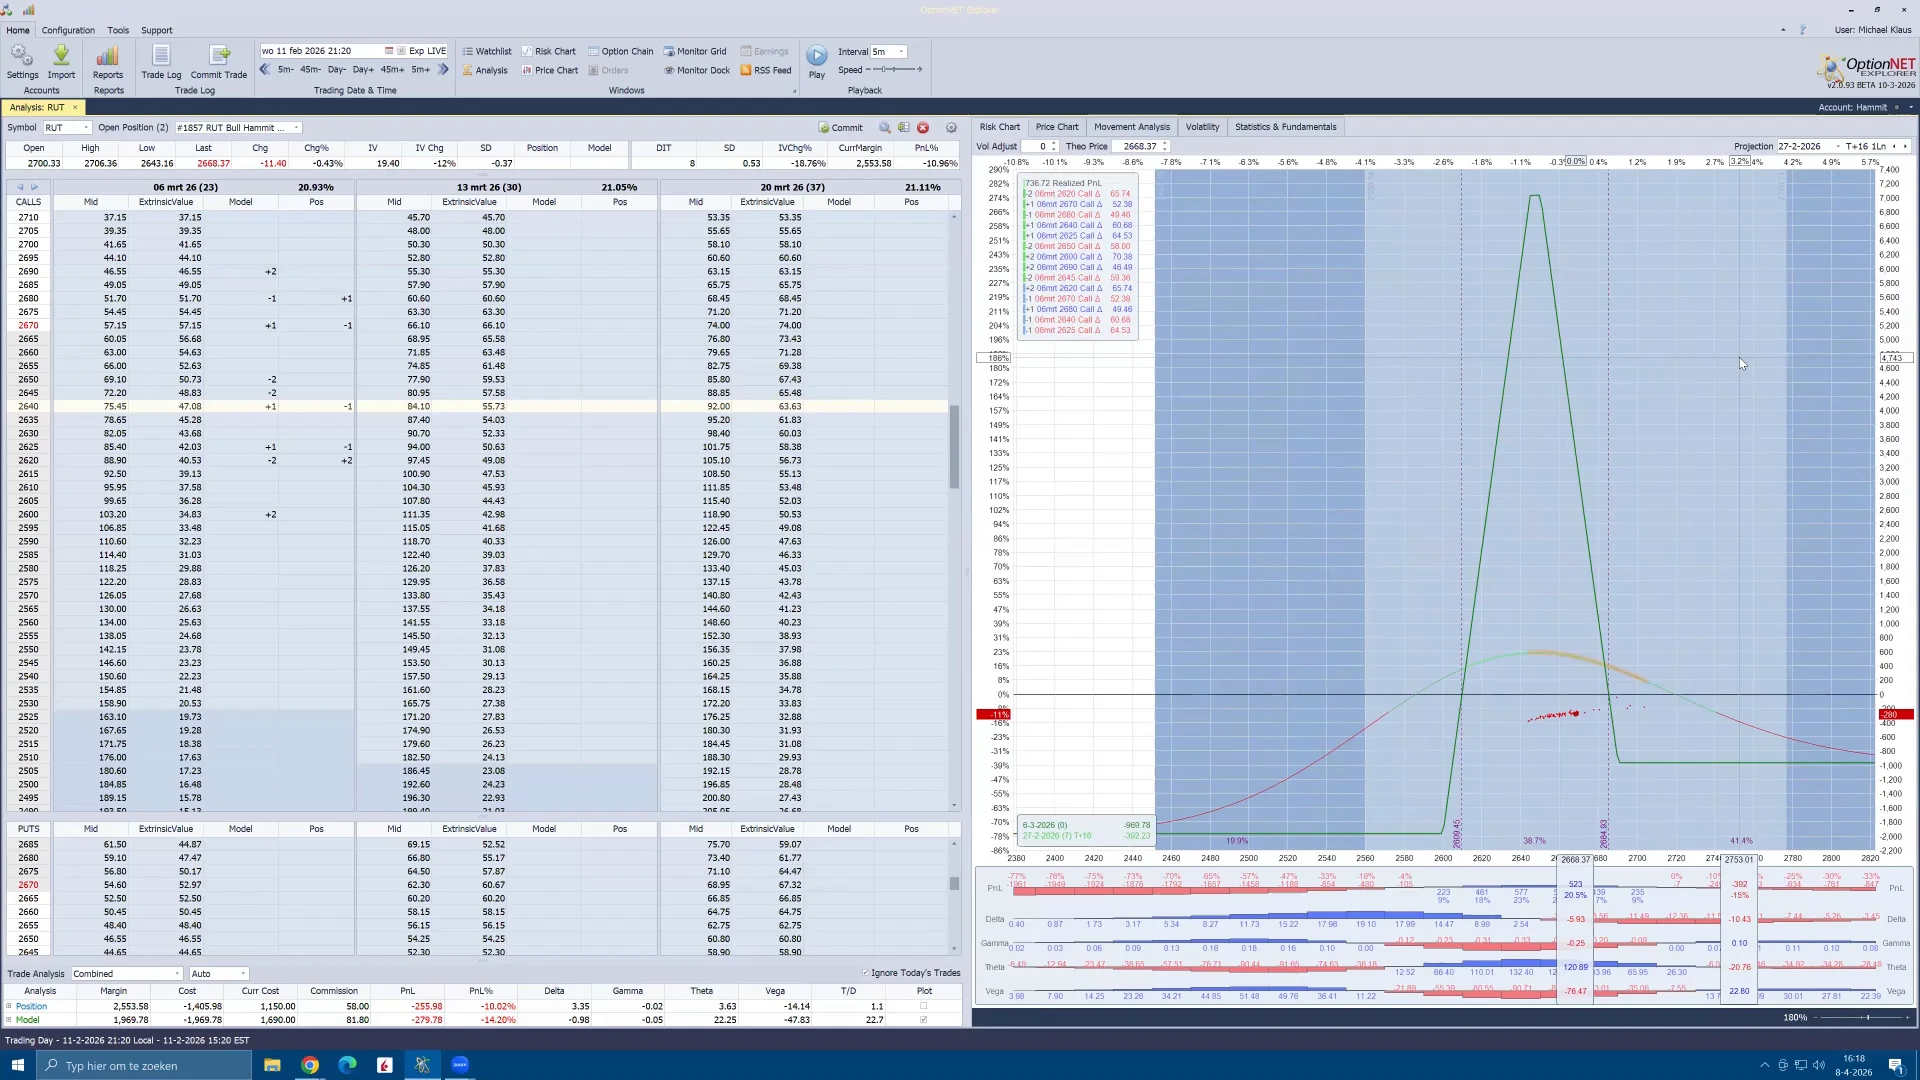Click the 5m- time step button

[286, 70]
